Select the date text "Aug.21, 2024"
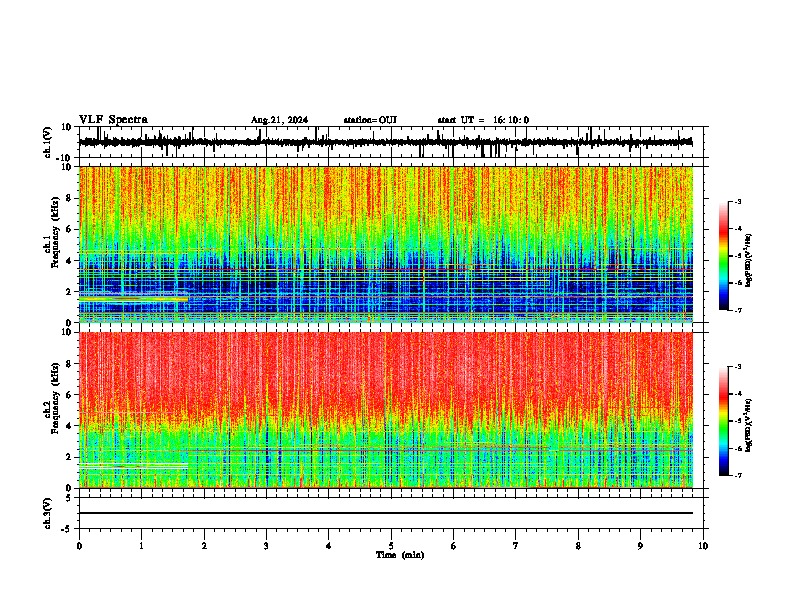 [x=279, y=120]
